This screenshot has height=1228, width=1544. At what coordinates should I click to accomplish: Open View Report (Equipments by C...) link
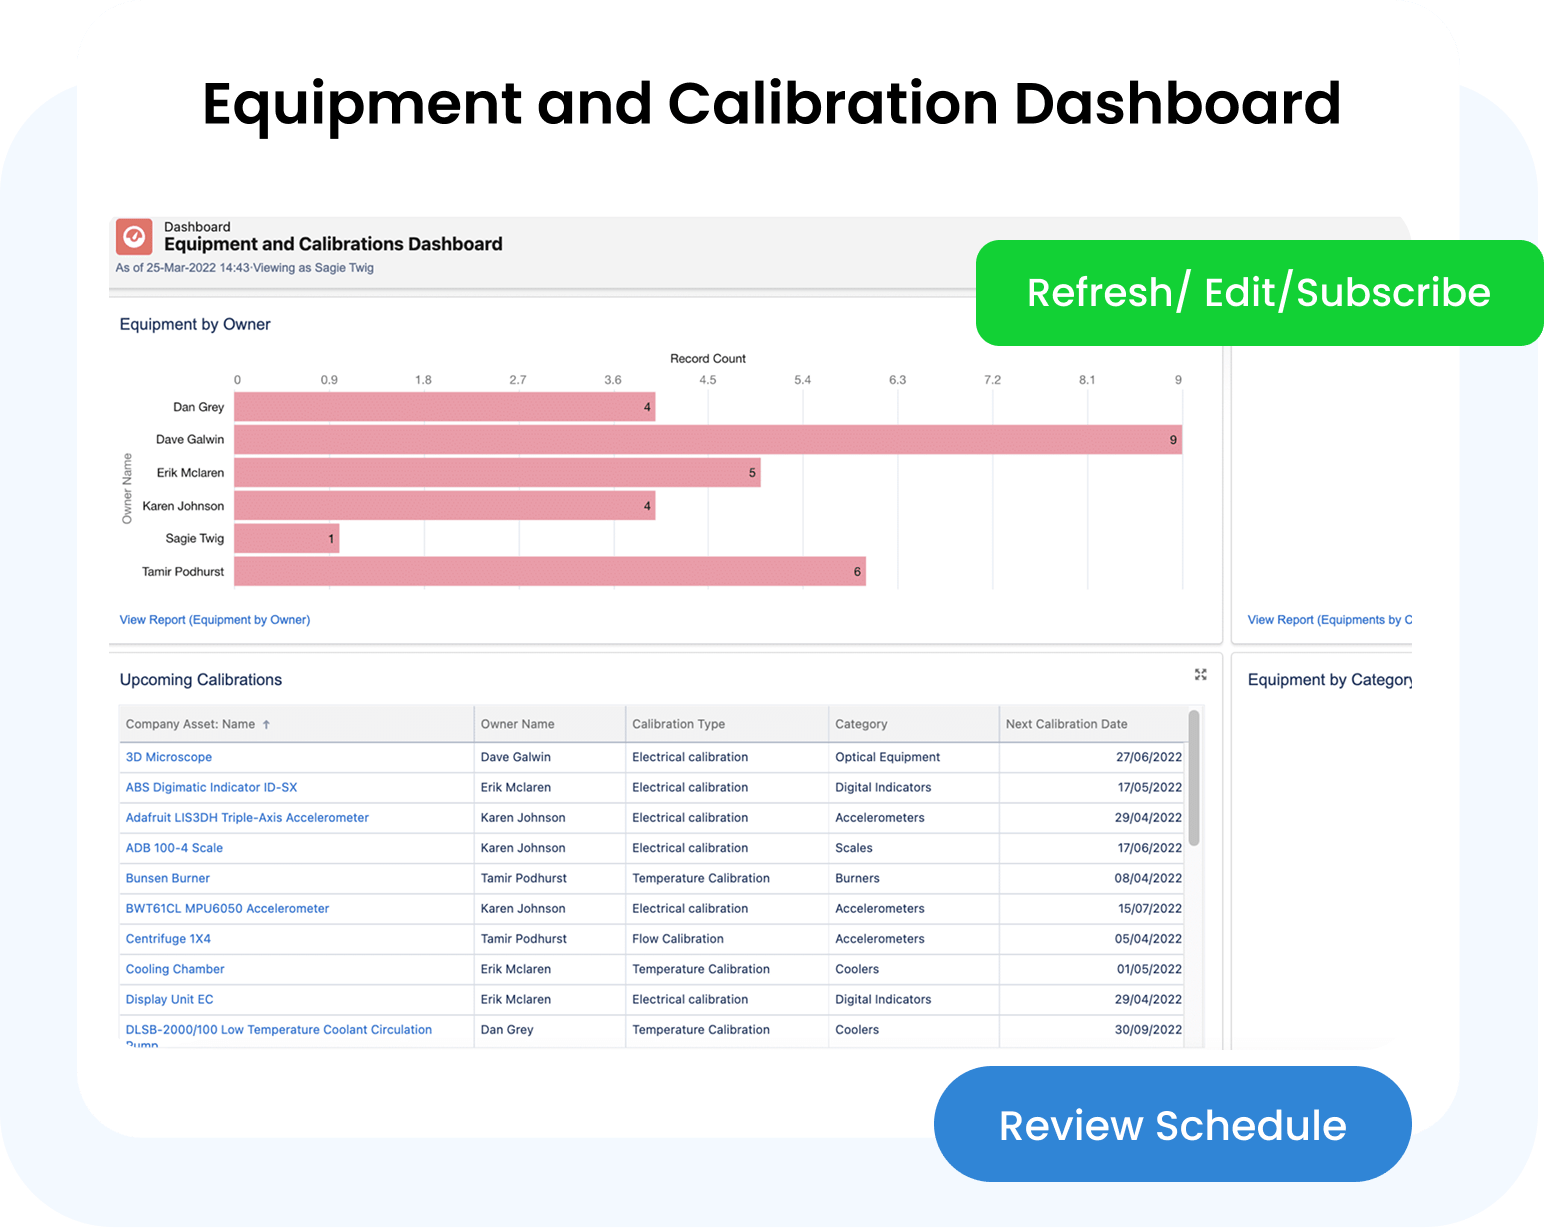click(x=1329, y=620)
